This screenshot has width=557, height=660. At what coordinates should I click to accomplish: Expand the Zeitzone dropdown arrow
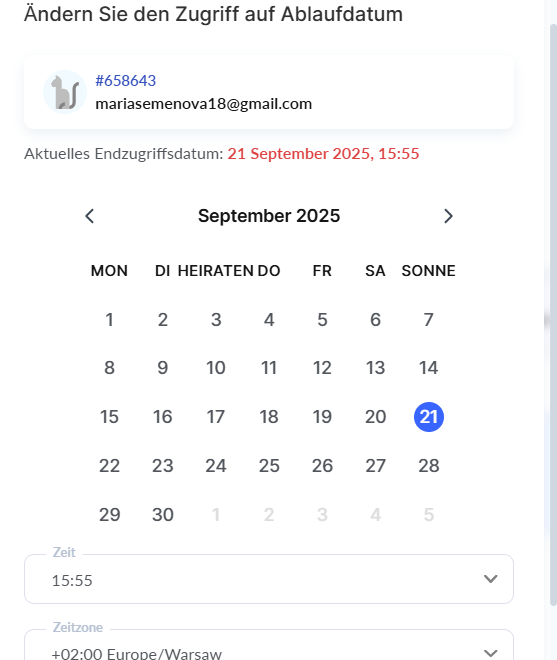[490, 653]
